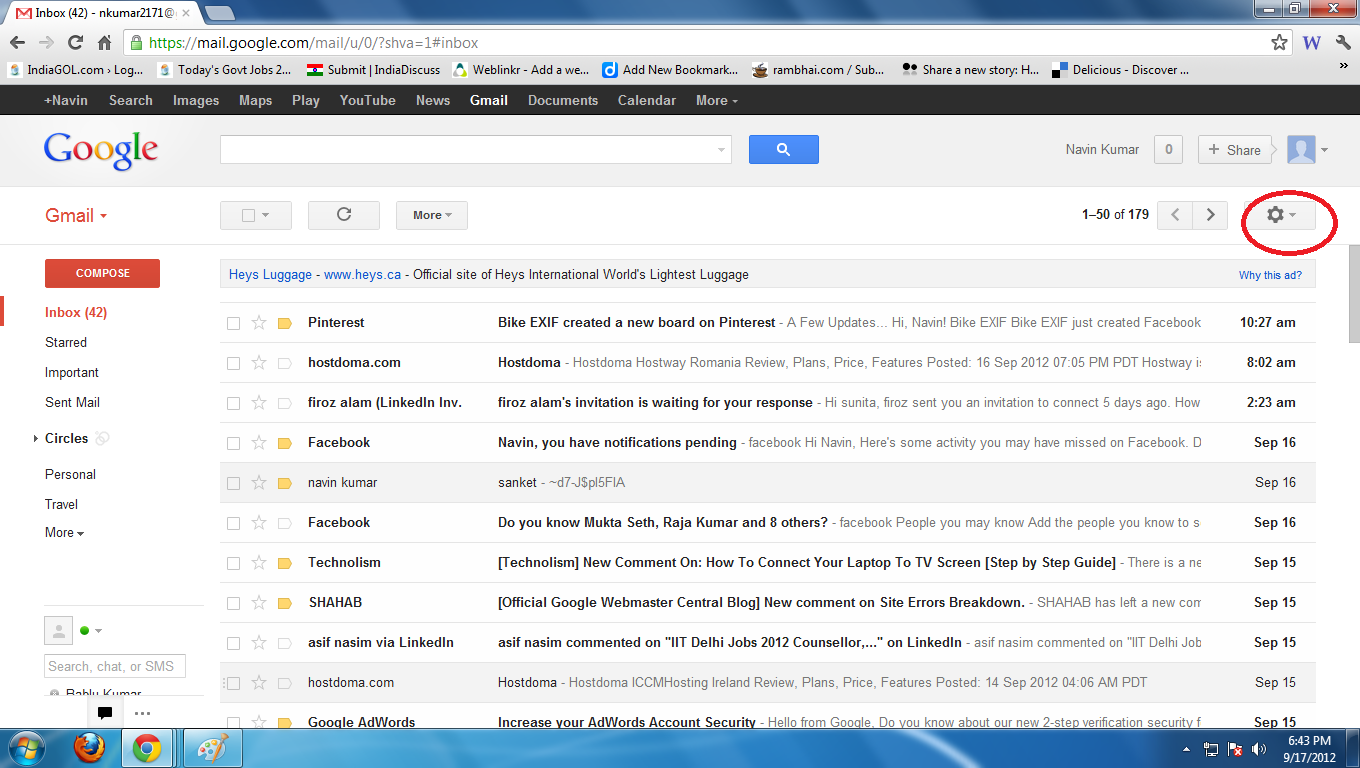This screenshot has width=1360, height=768.
Task: Bookmark this page via the star icon
Action: [1281, 43]
